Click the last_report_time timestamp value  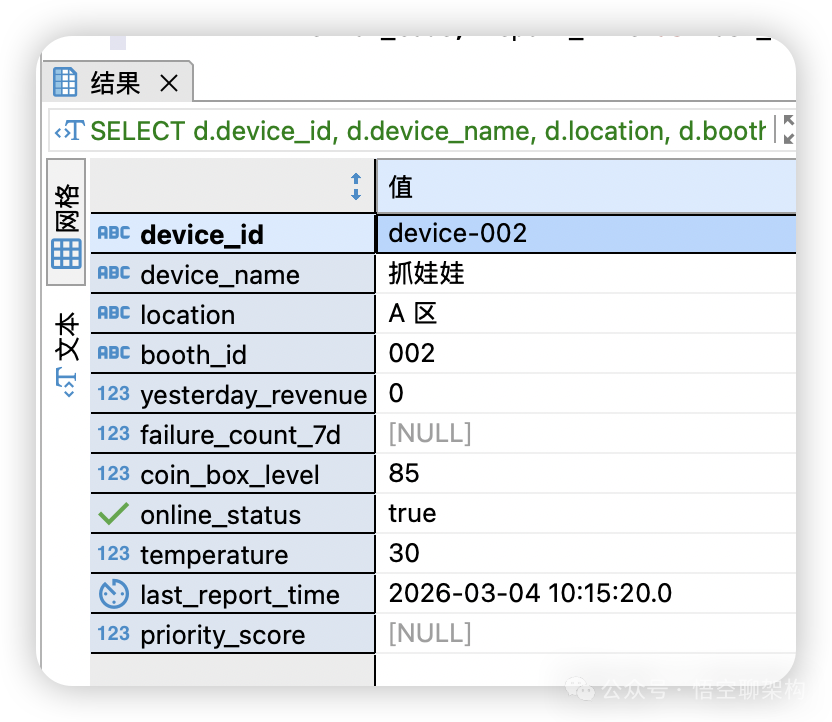click(x=530, y=594)
